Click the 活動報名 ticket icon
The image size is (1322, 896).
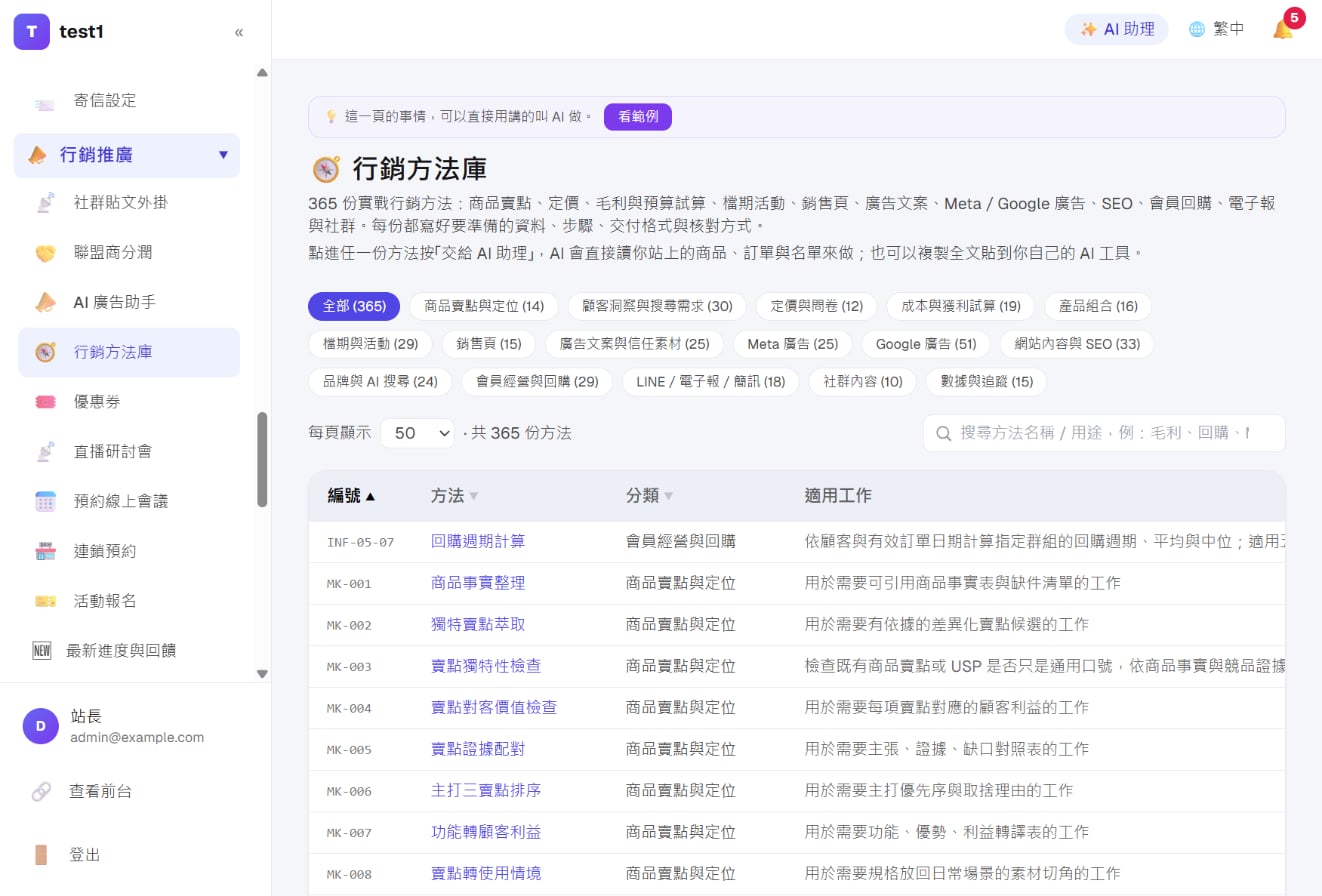click(45, 601)
